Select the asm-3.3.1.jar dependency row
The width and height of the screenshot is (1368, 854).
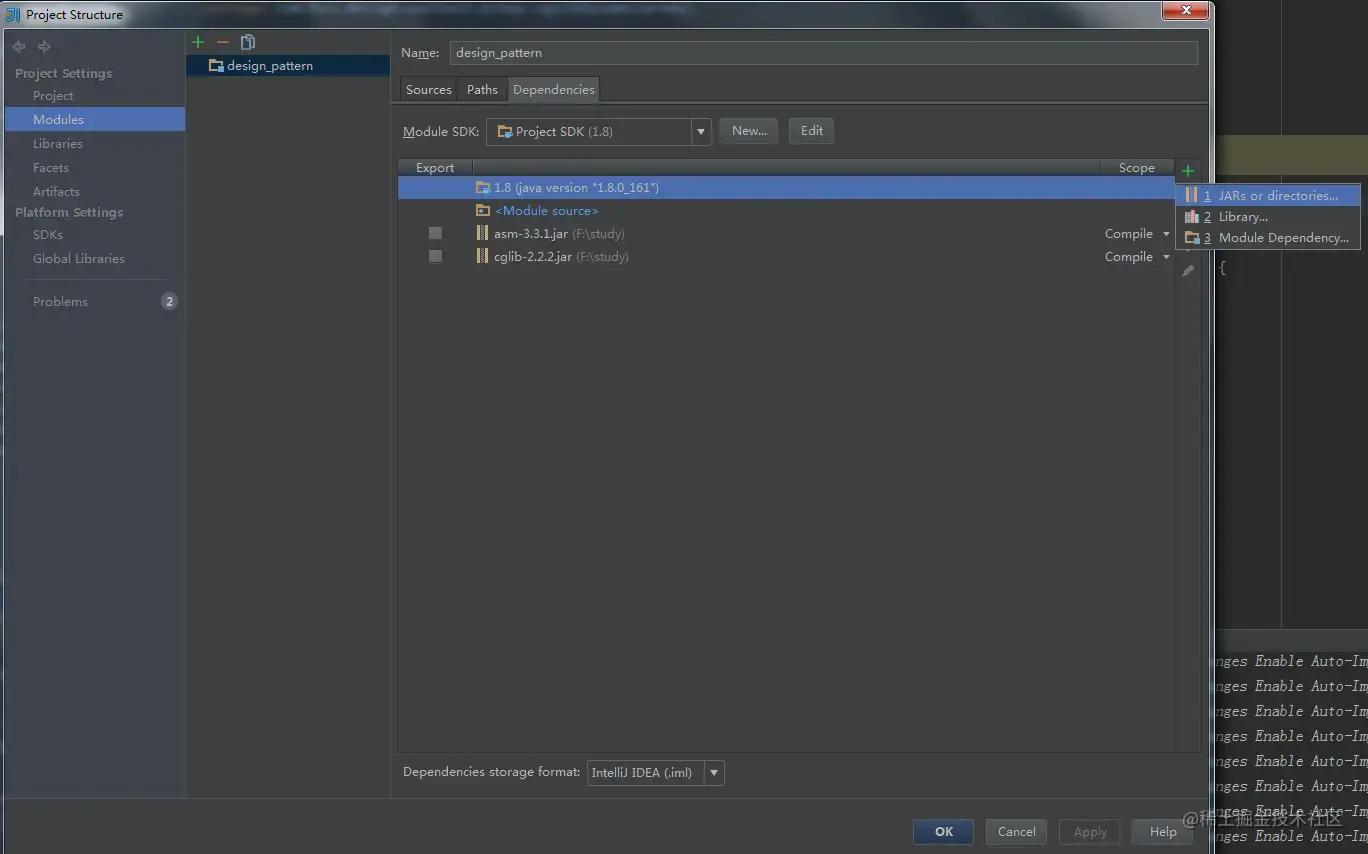(x=786, y=233)
